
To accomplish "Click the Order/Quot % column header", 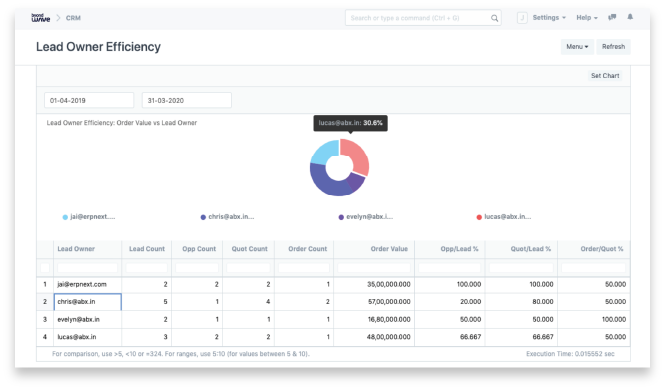I will tap(594, 249).
